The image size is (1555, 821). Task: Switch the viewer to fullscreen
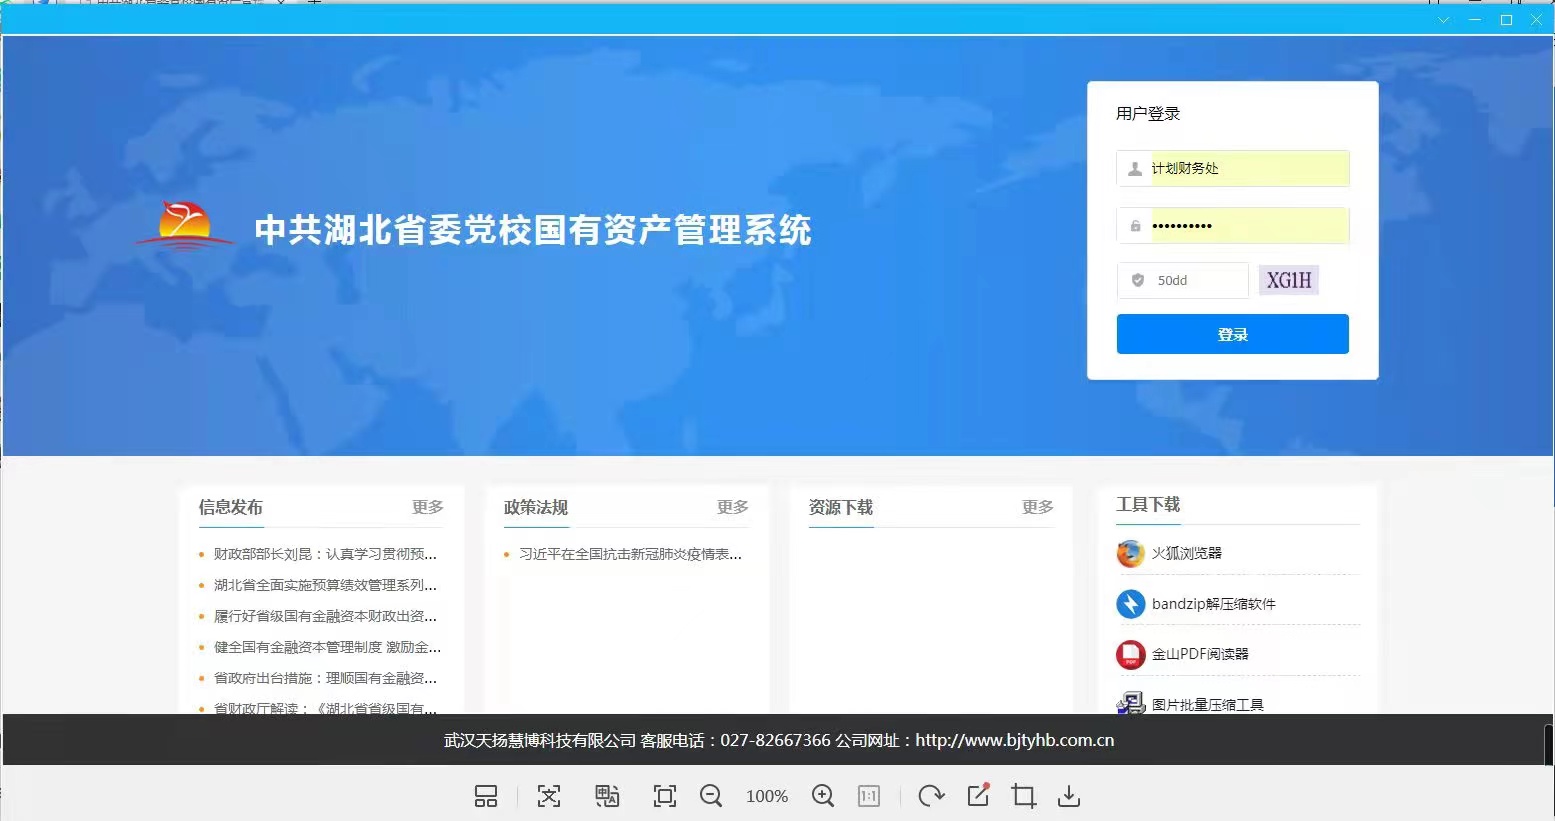click(665, 796)
